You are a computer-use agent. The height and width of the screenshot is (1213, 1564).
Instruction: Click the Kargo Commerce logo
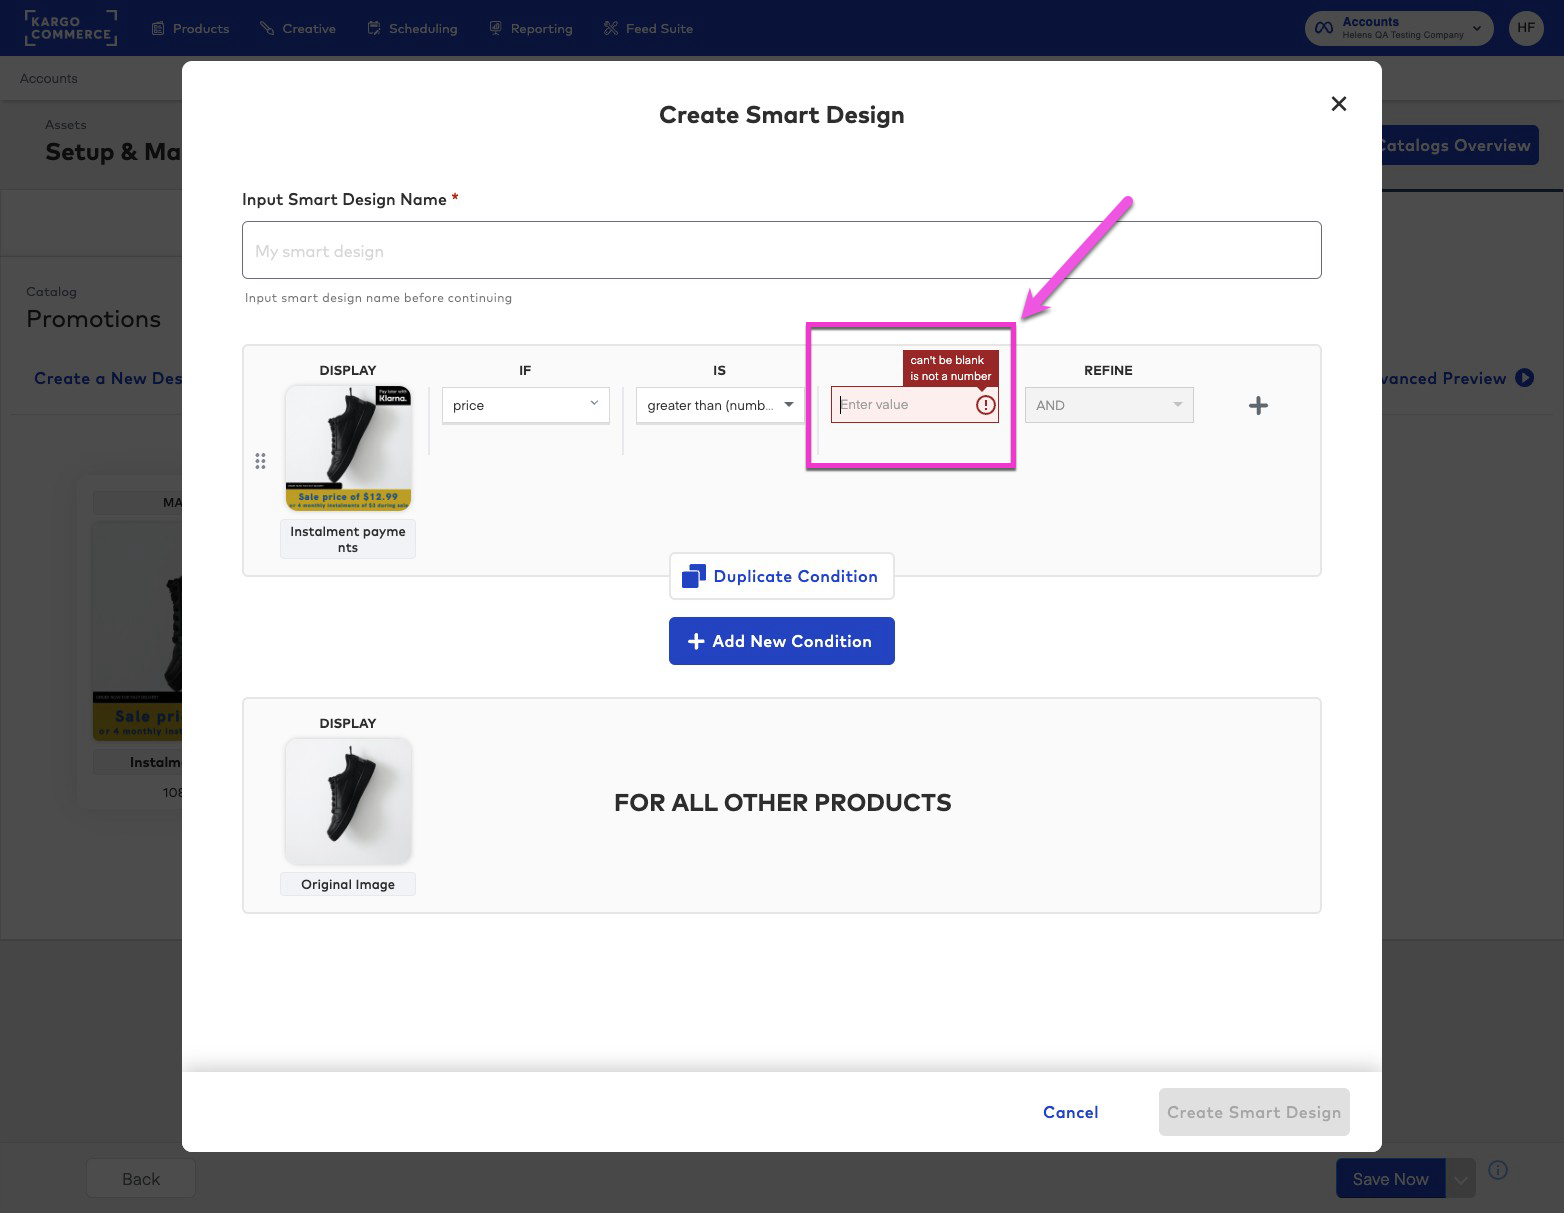coord(70,28)
